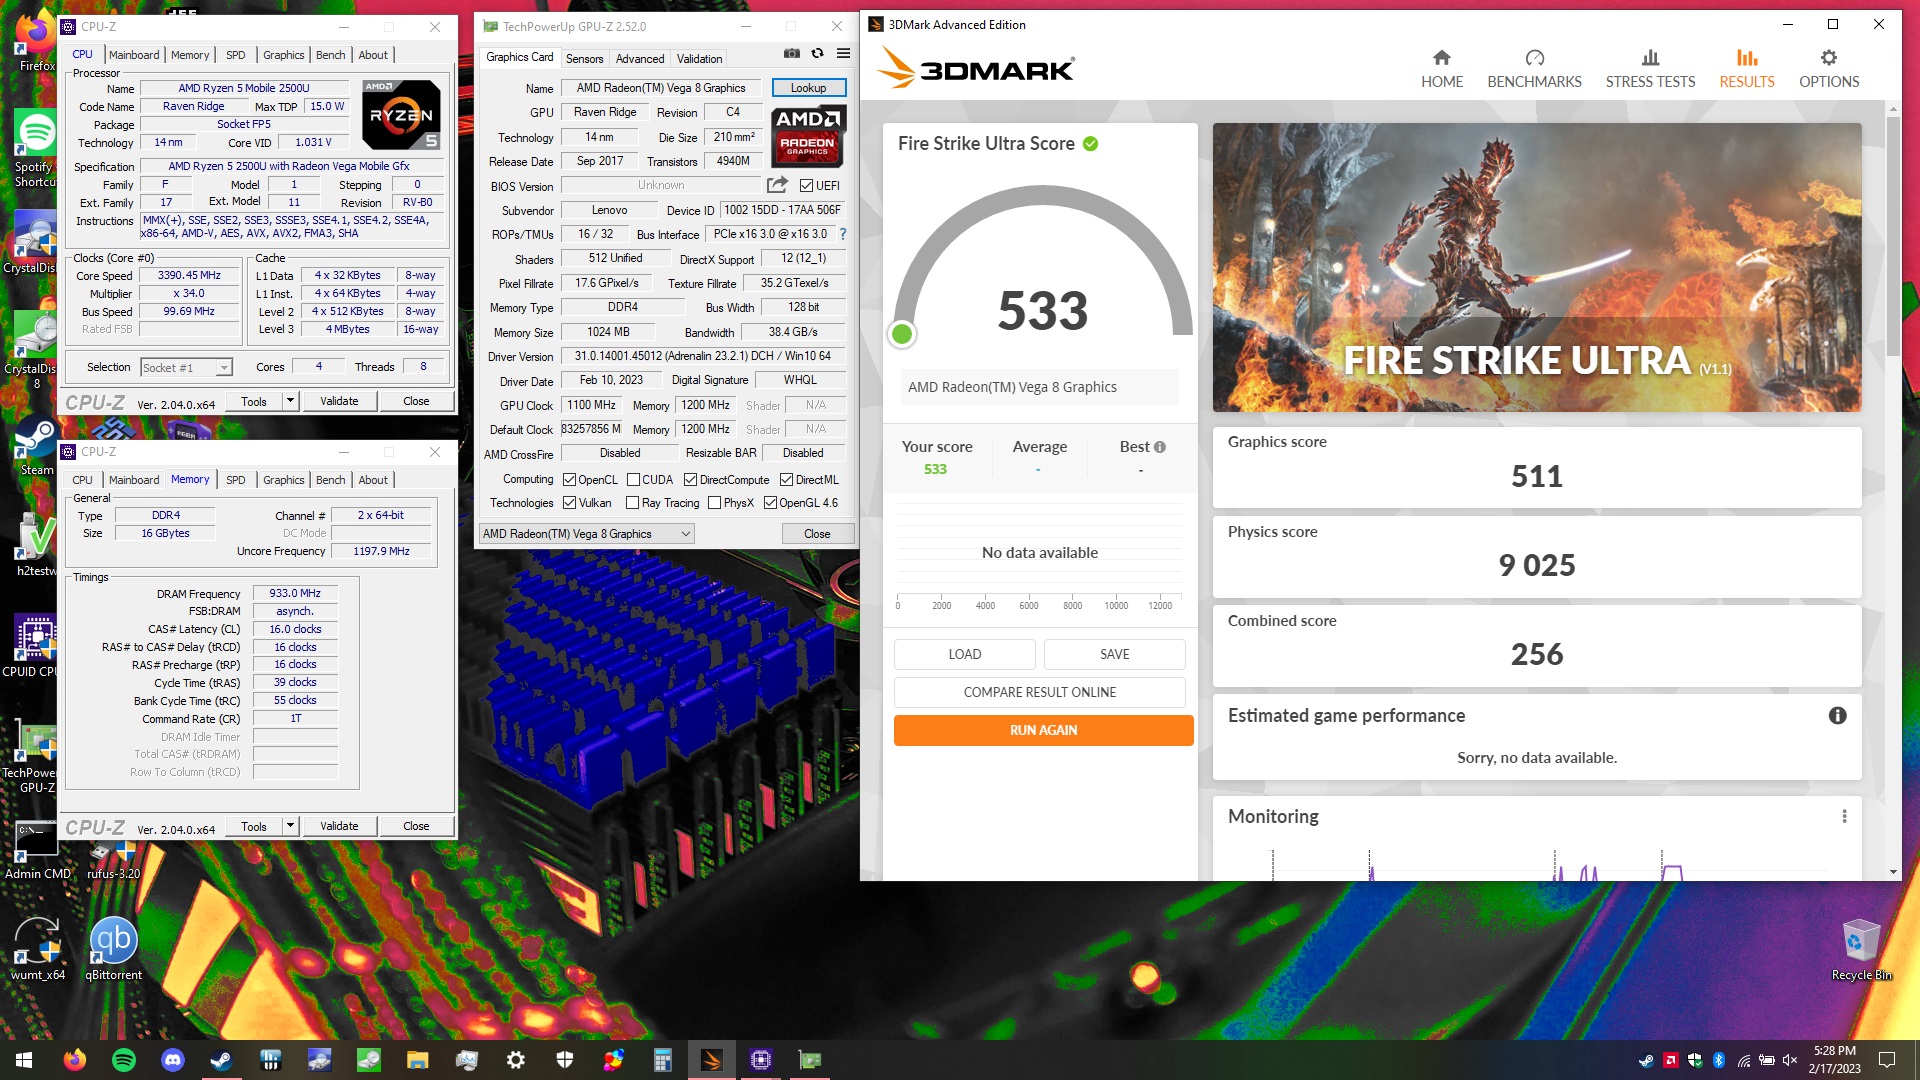Open the Firefox taskbar icon
This screenshot has height=1080, width=1920.
(x=74, y=1060)
